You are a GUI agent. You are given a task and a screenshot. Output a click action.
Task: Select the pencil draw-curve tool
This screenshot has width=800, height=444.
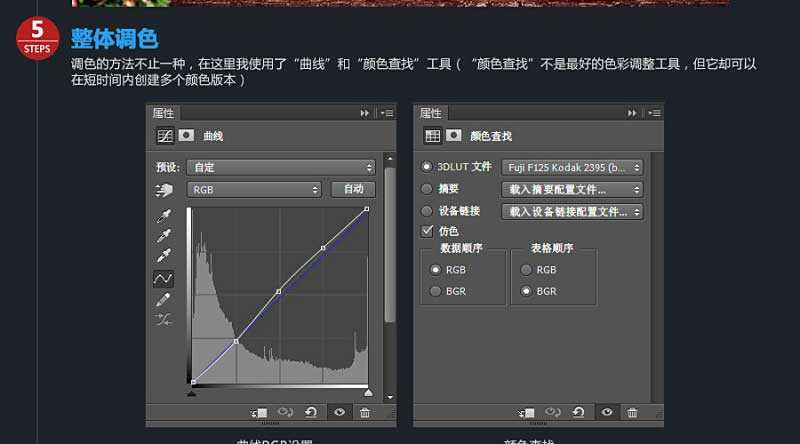(163, 299)
